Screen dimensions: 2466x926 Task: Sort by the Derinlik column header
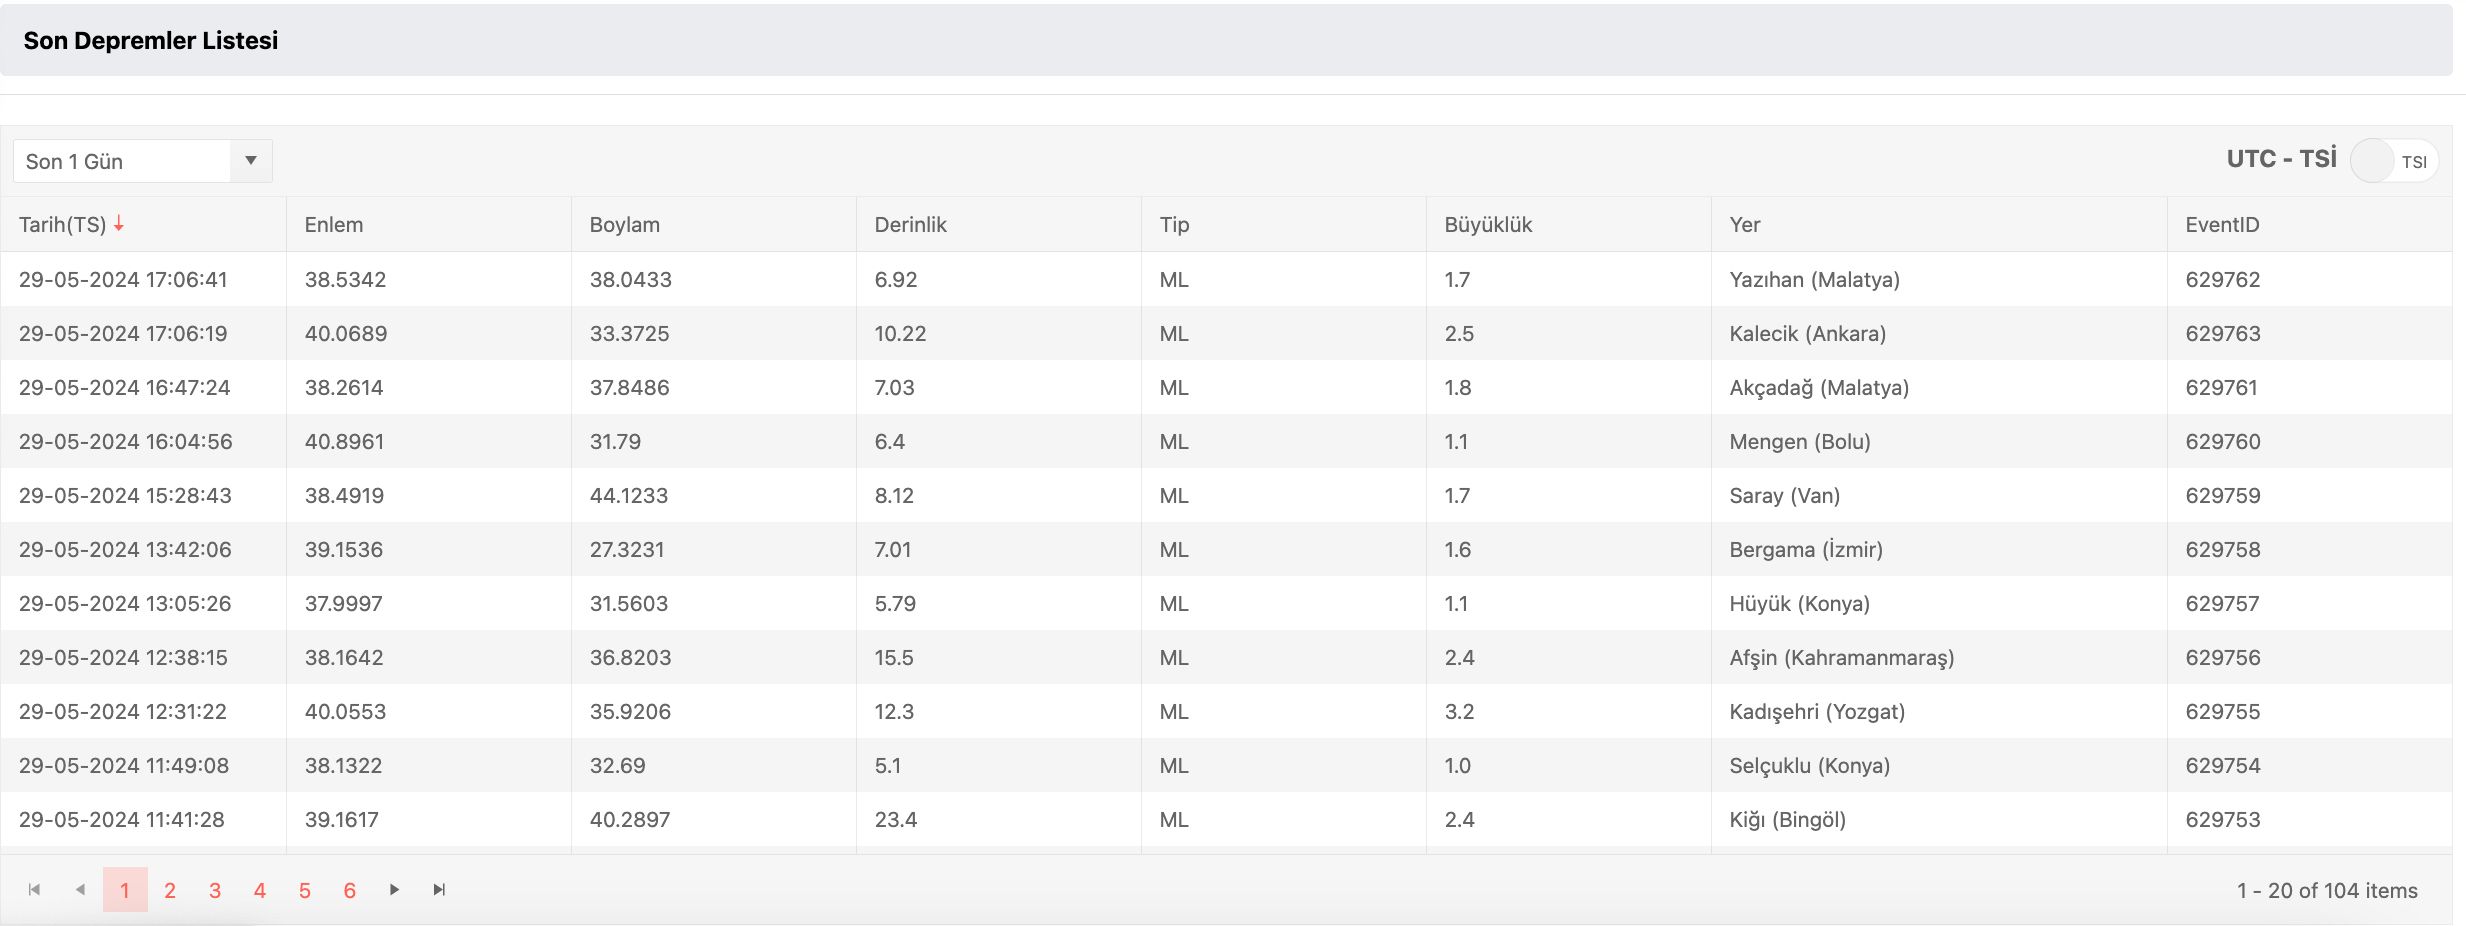(x=910, y=225)
